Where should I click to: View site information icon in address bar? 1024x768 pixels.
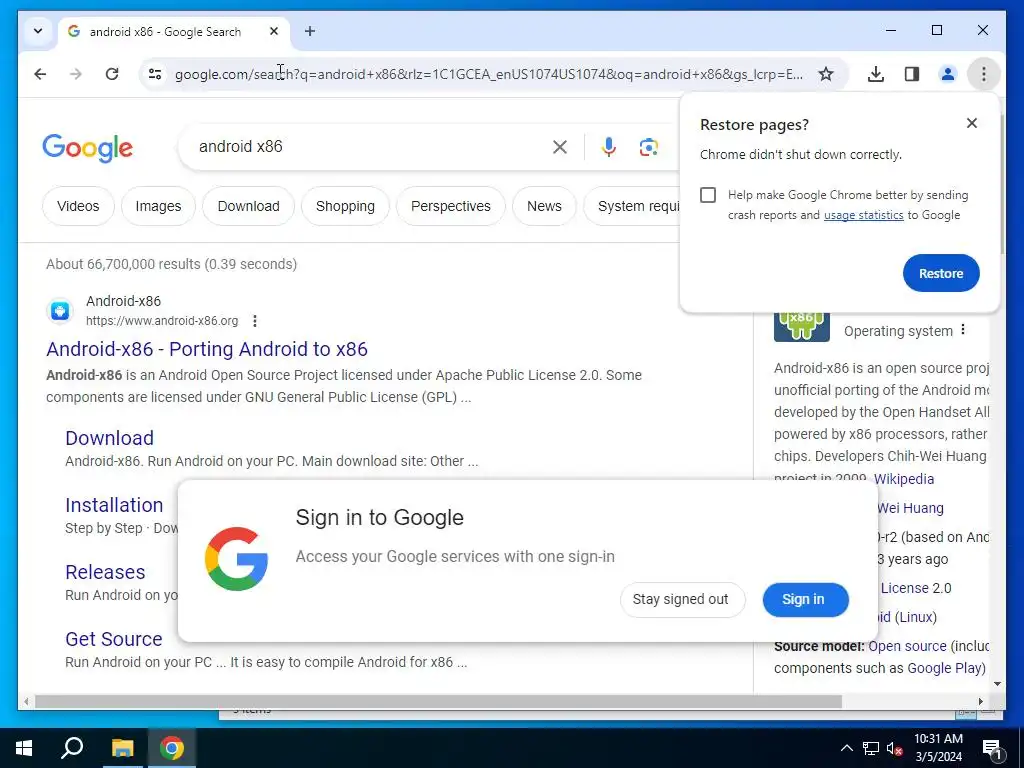tap(155, 74)
